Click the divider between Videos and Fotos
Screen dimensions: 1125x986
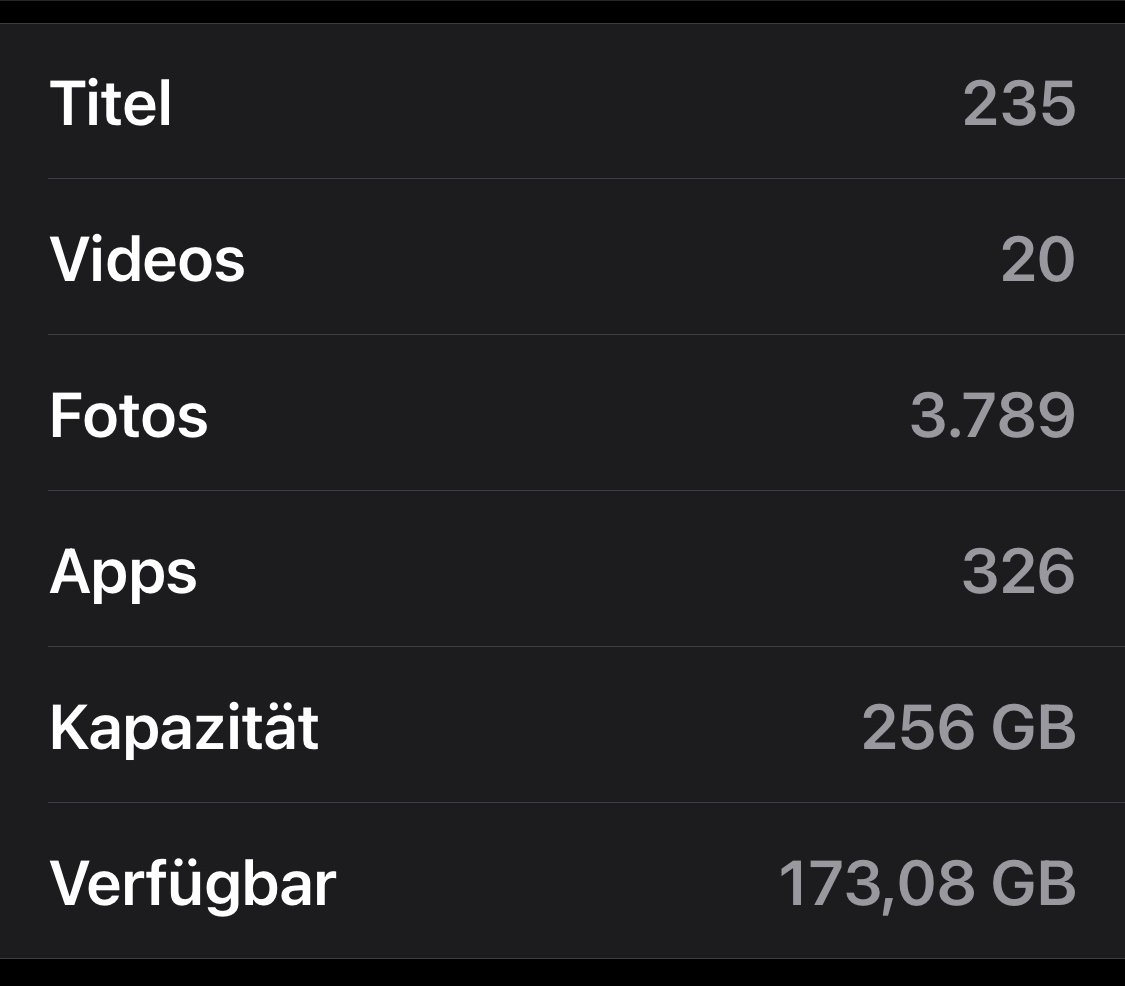(586, 335)
